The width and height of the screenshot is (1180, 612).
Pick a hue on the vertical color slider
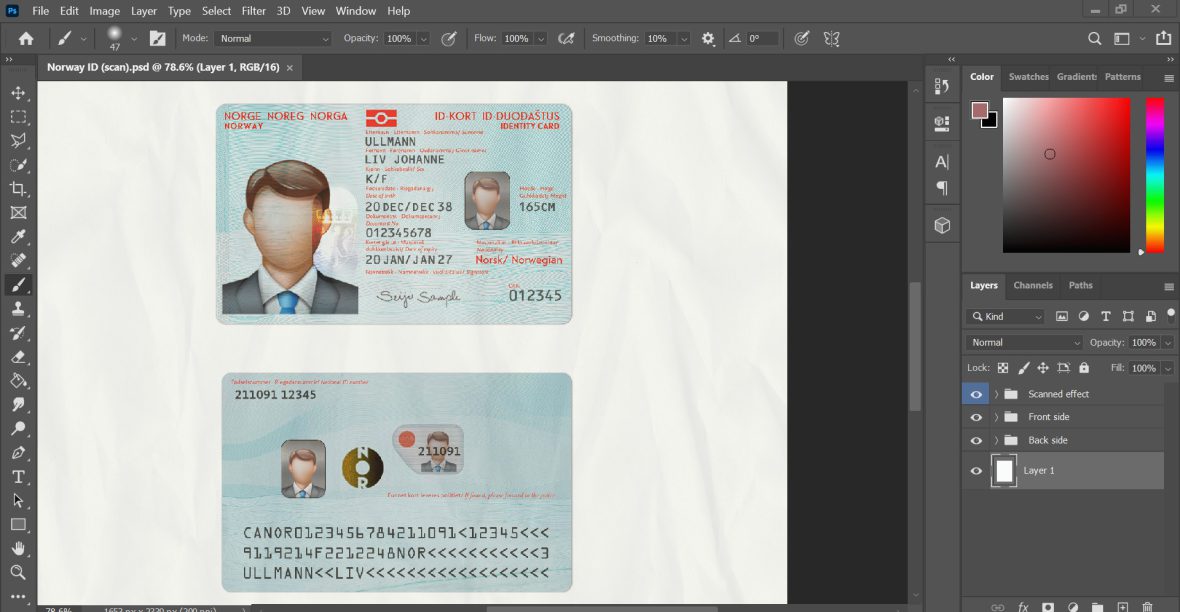[x=1155, y=175]
